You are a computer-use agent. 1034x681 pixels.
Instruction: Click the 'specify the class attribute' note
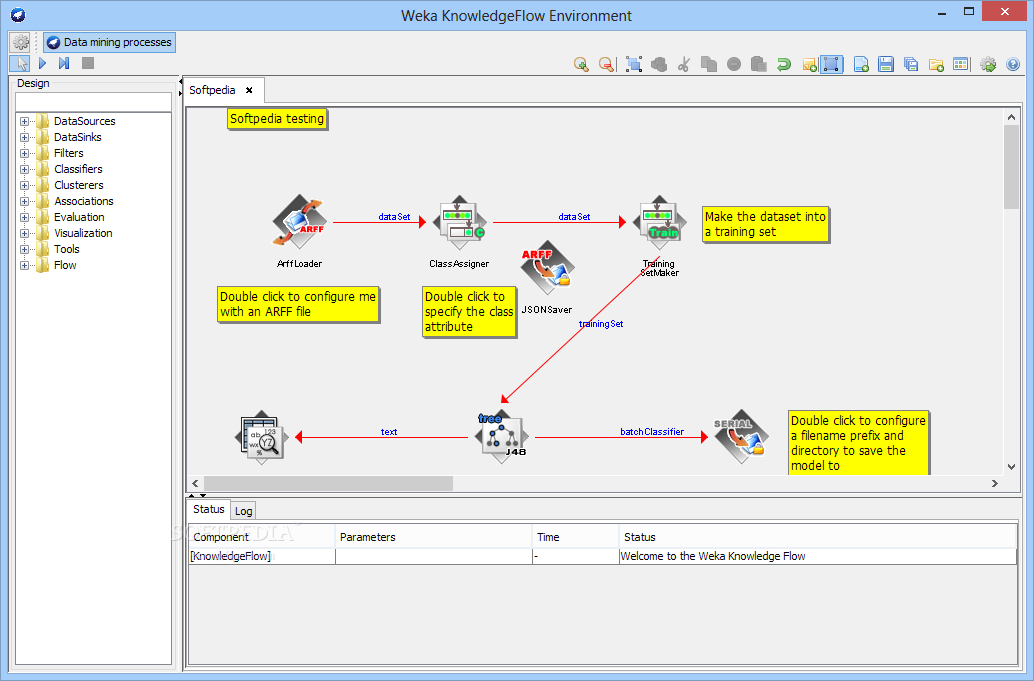pos(469,312)
